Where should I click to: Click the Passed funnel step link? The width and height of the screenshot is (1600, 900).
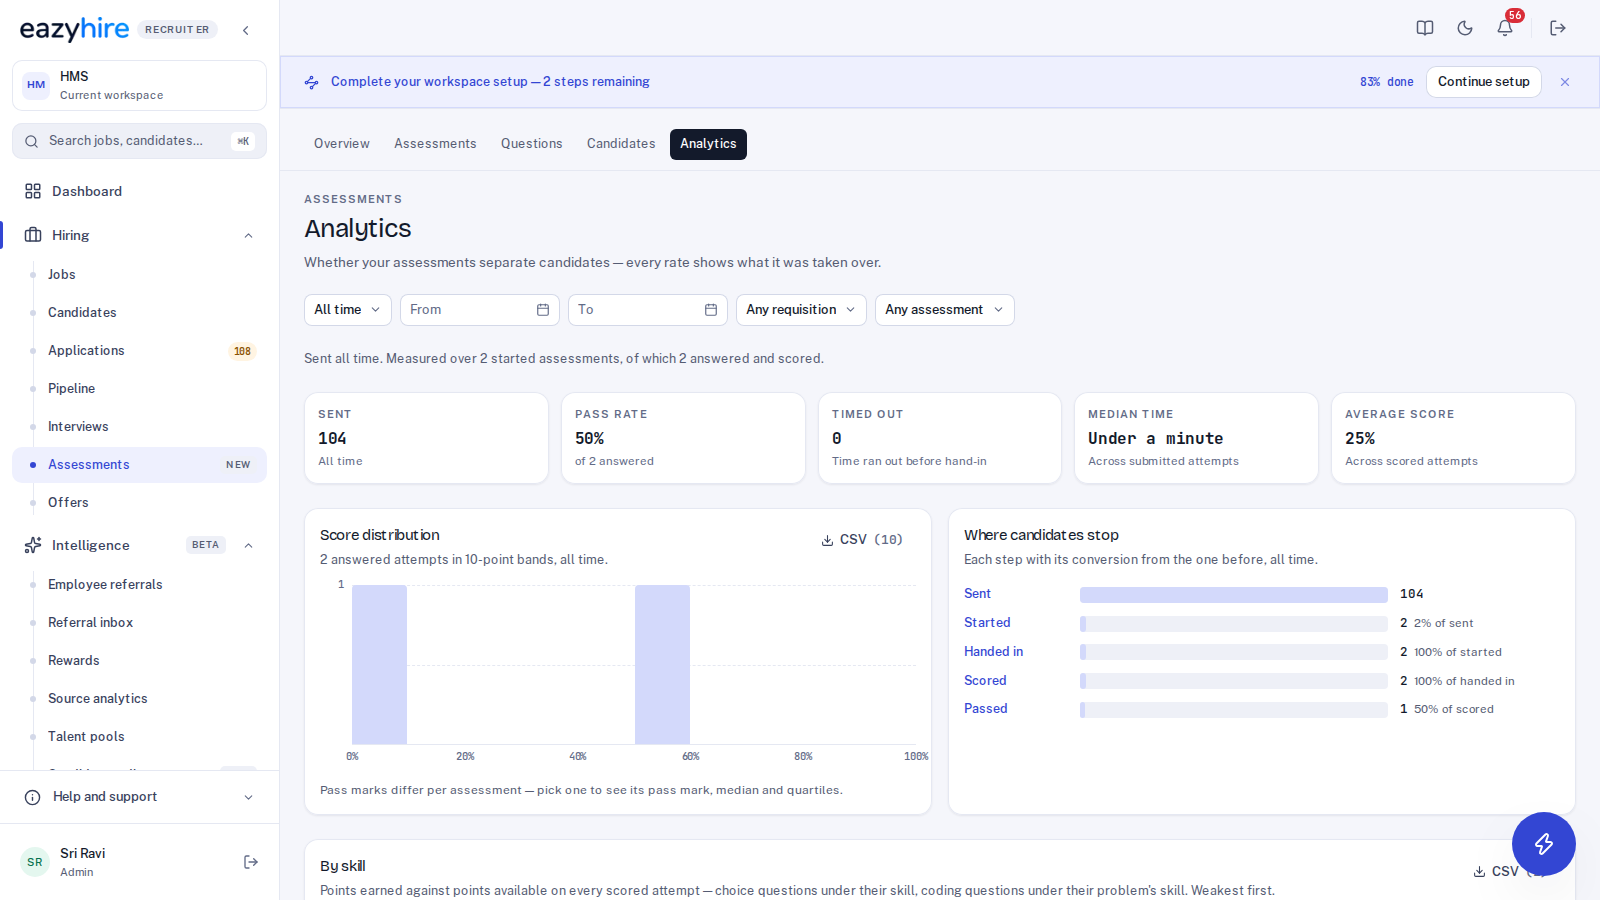coord(986,708)
